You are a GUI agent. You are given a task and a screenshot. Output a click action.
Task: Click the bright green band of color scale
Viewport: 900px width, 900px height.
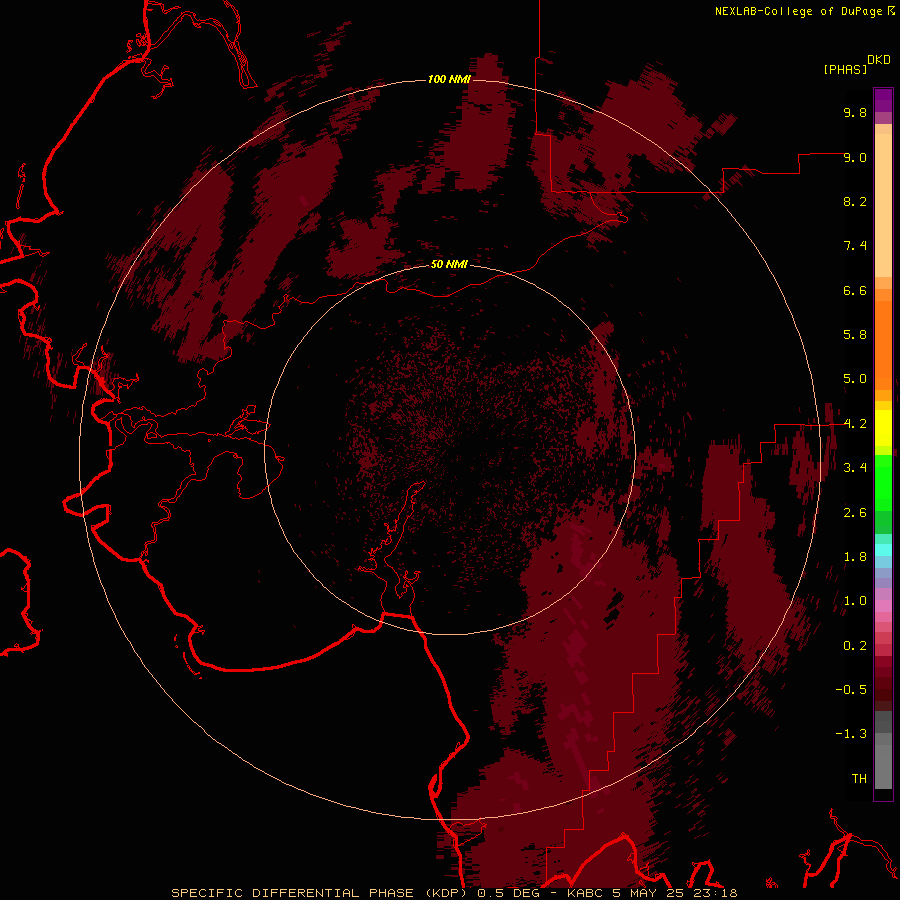coord(883,482)
